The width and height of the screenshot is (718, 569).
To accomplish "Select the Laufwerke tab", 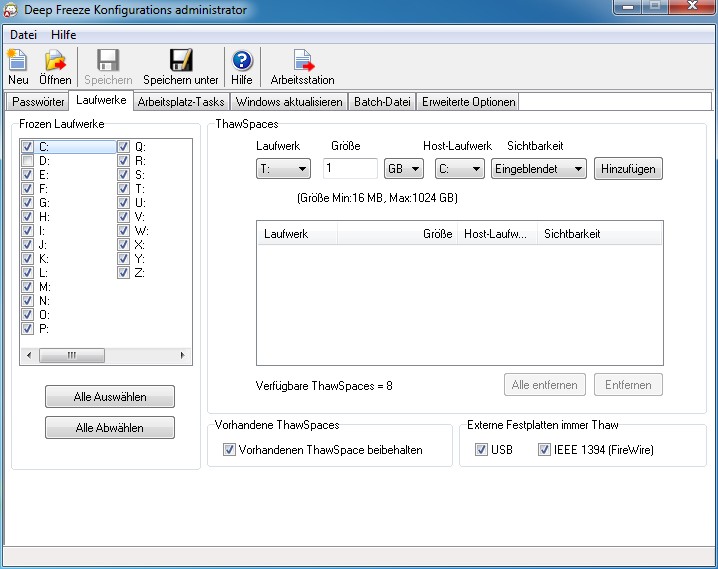I will 101,100.
